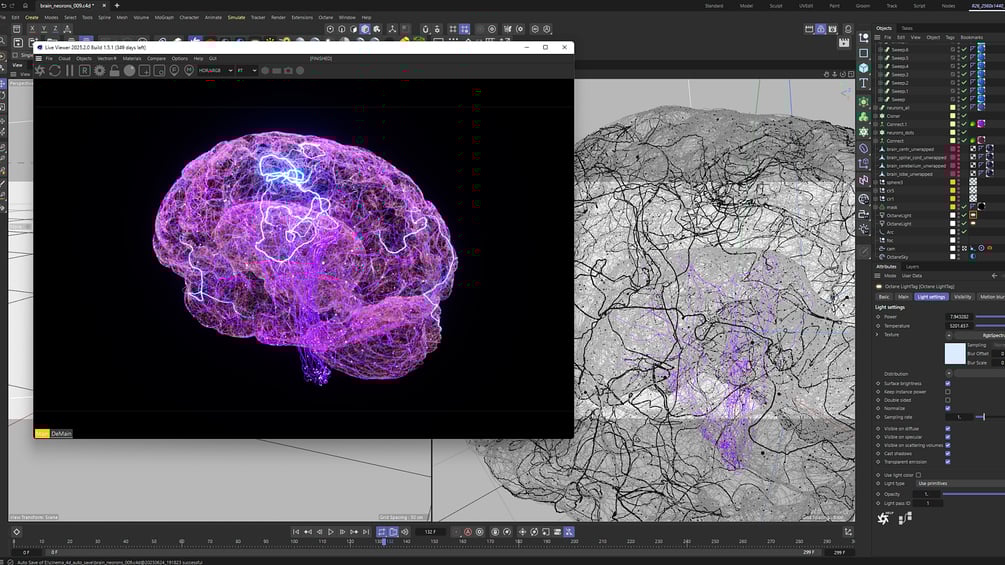Open the Materials menu in Live Viewer

point(131,58)
